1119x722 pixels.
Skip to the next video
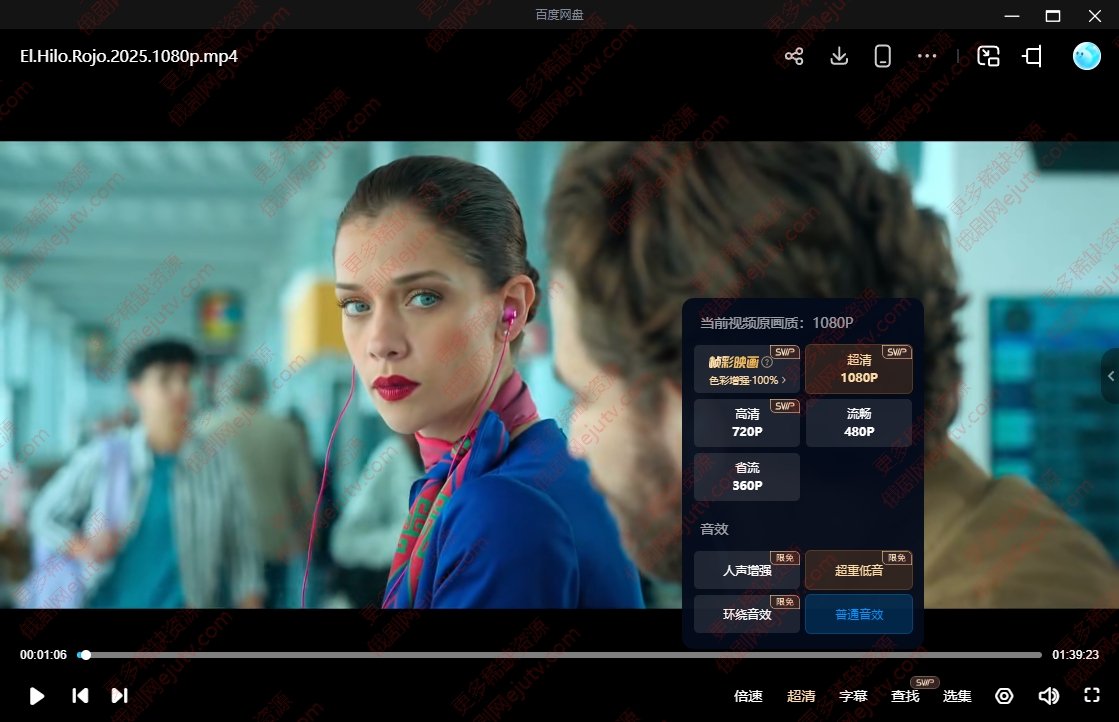(x=119, y=696)
